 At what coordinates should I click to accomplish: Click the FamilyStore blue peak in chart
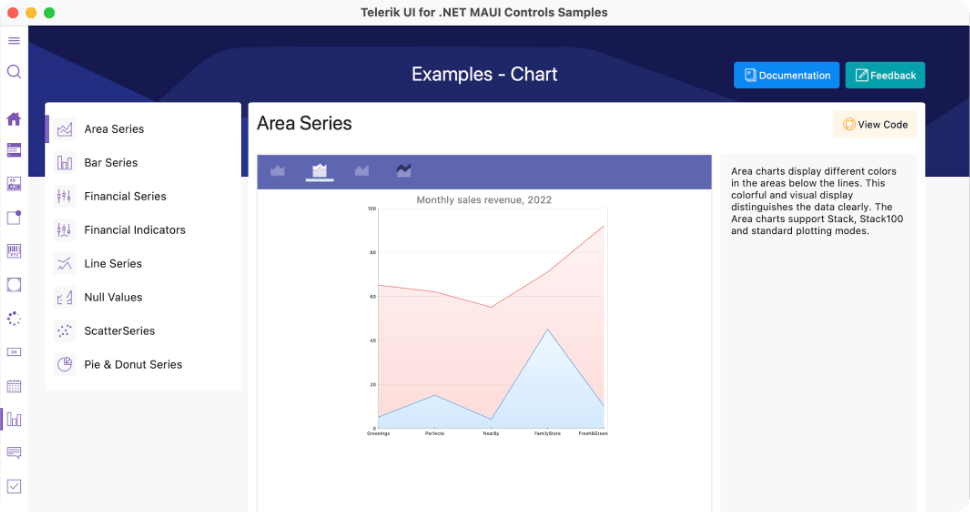click(x=547, y=329)
